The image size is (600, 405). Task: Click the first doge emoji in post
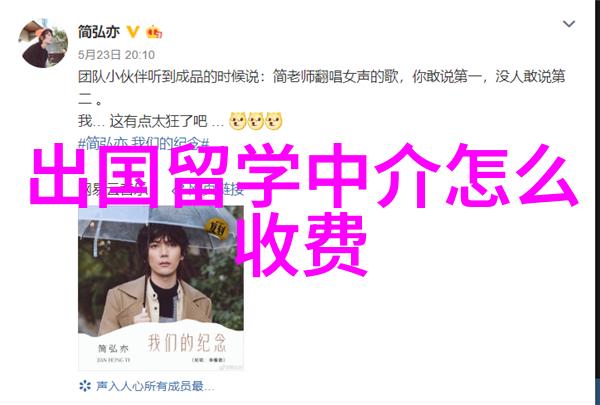point(237,121)
